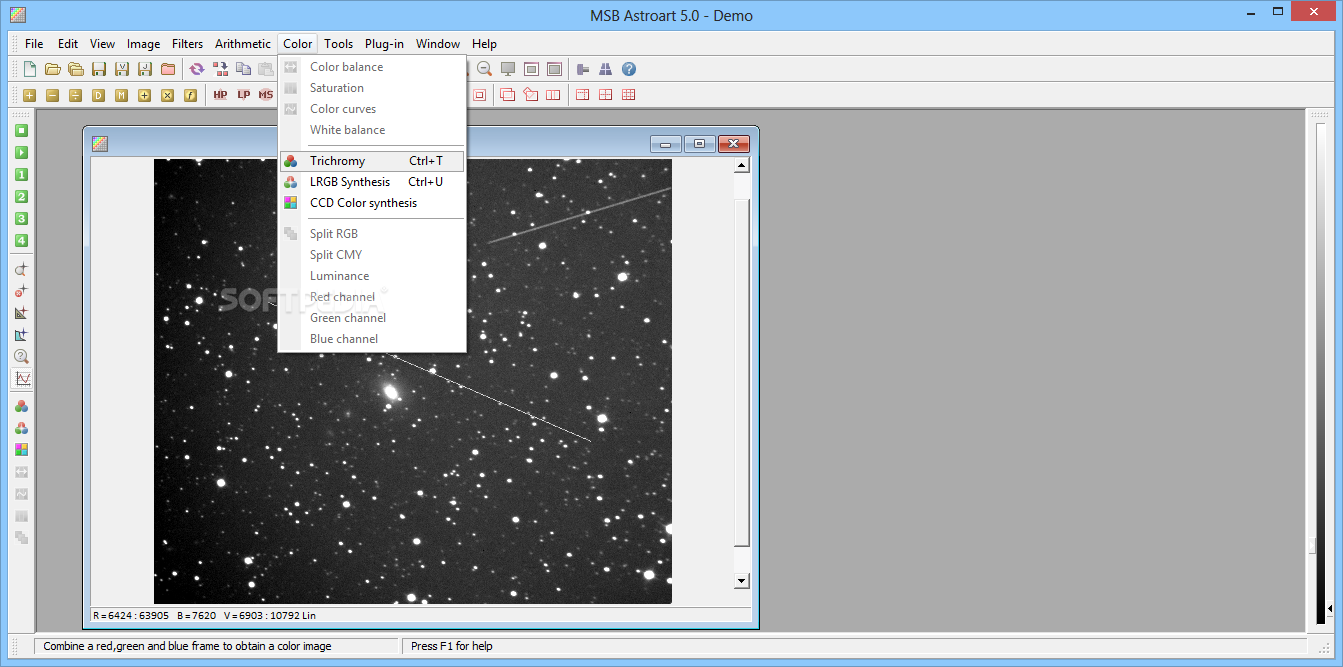
Task: Minimize the star image child window
Action: tap(665, 144)
